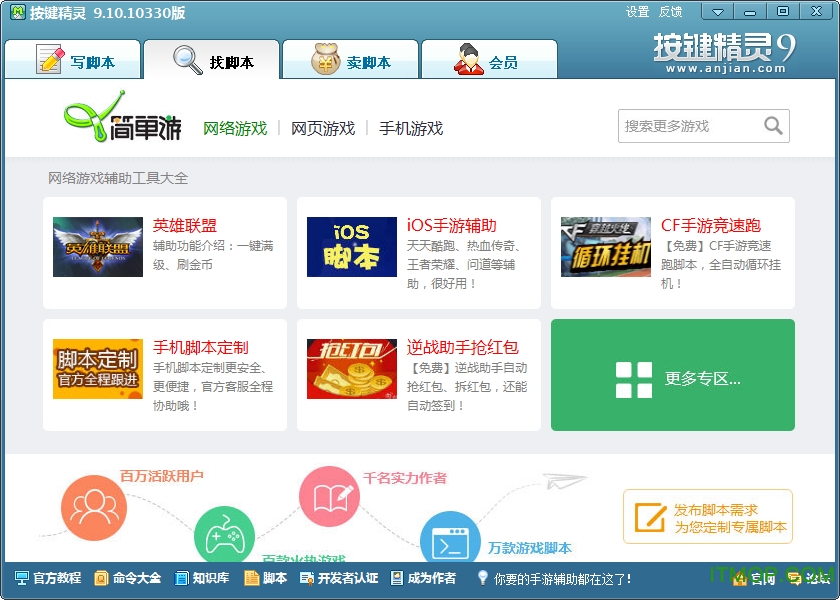Open 成为作者 in the bottom bar
The height and width of the screenshot is (600, 840).
pos(423,578)
